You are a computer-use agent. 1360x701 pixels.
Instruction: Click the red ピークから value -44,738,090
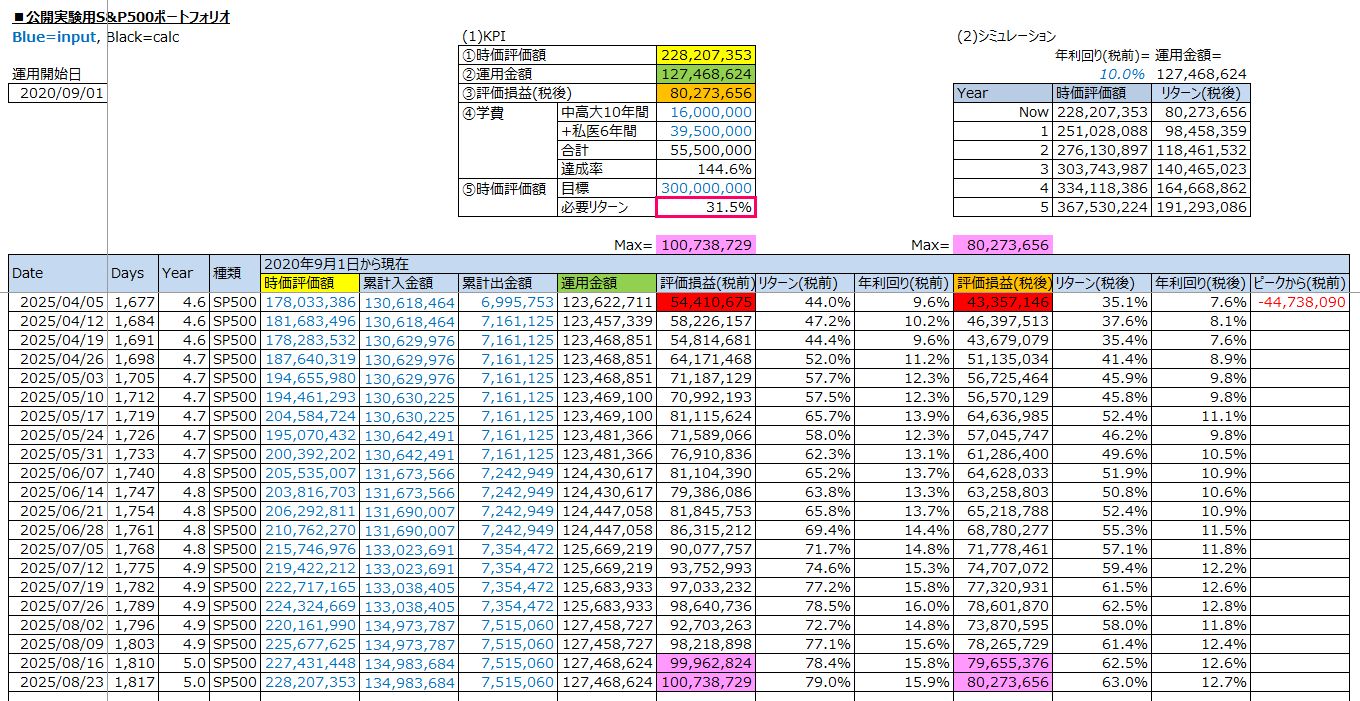1300,302
